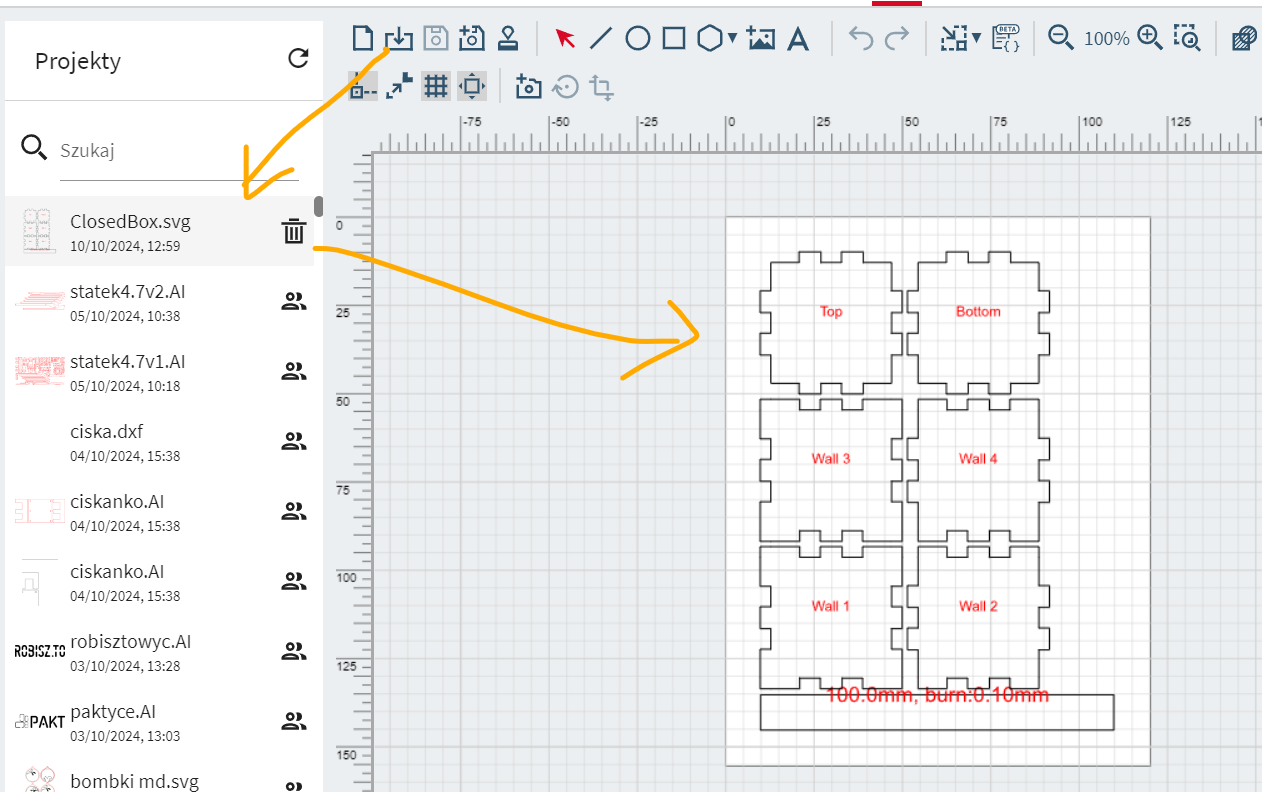
Task: Select the "Wall 4" label on canvas
Action: click(978, 458)
